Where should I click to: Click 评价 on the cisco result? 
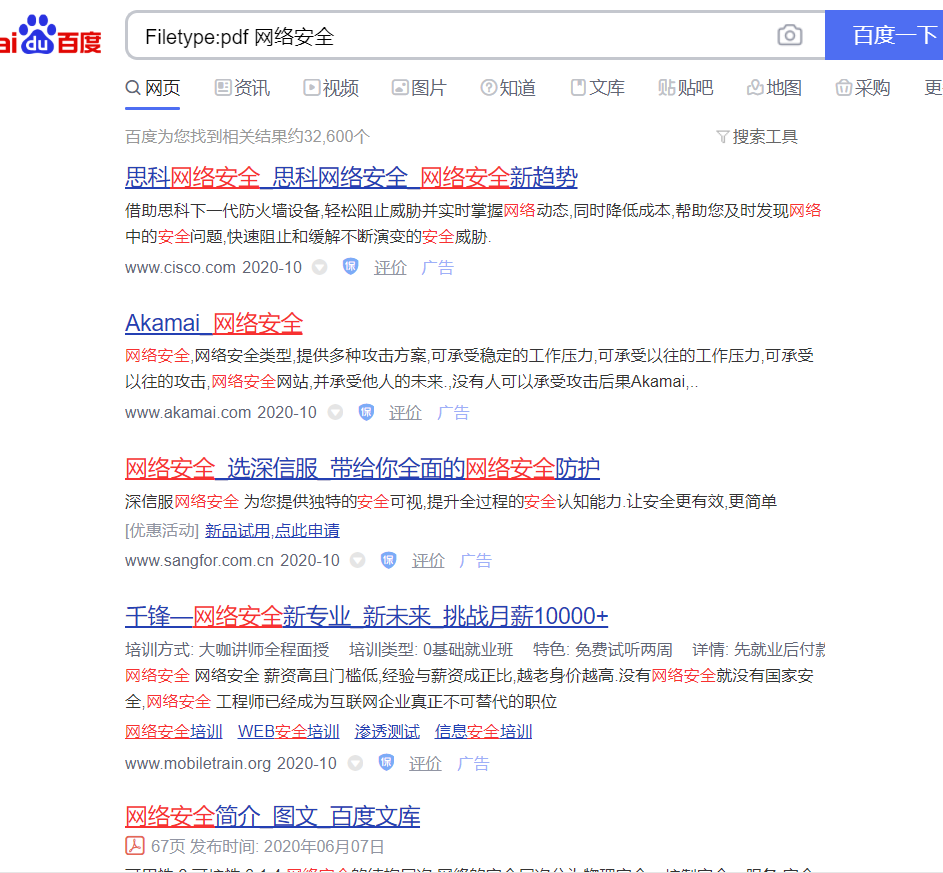(x=390, y=268)
